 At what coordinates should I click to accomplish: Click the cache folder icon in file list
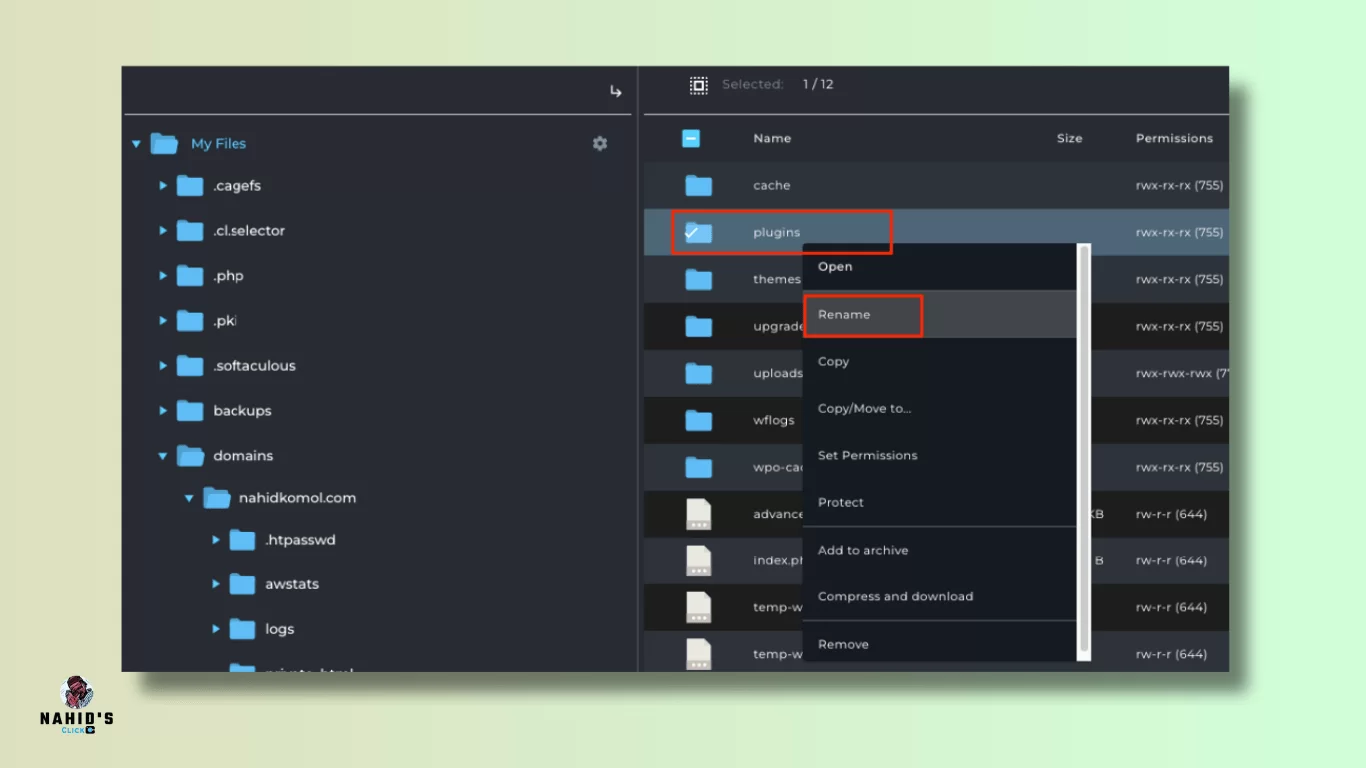(x=699, y=185)
